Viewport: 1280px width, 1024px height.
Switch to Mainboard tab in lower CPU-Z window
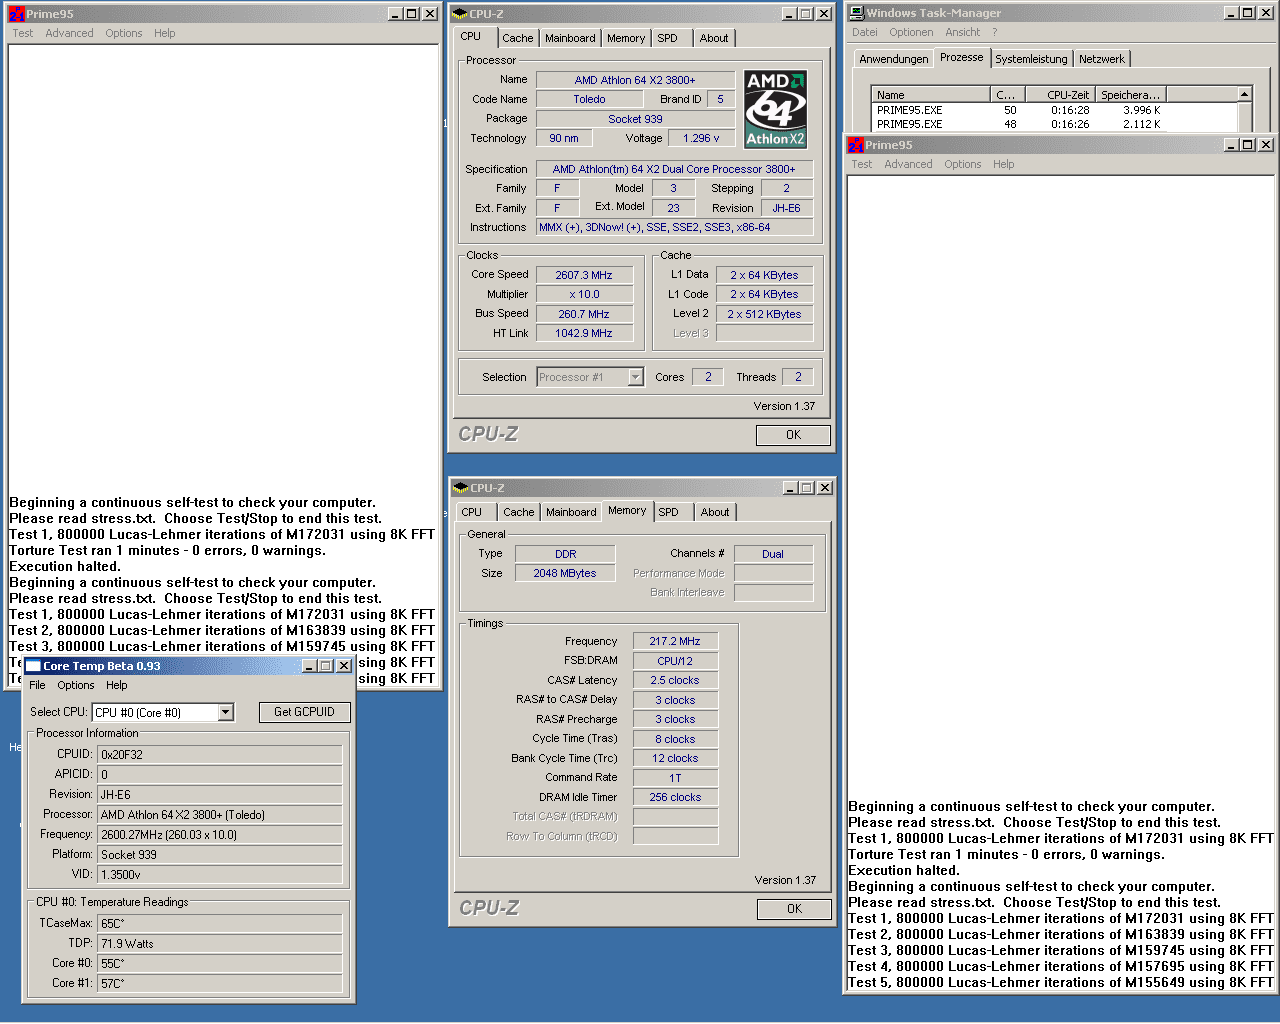click(571, 512)
